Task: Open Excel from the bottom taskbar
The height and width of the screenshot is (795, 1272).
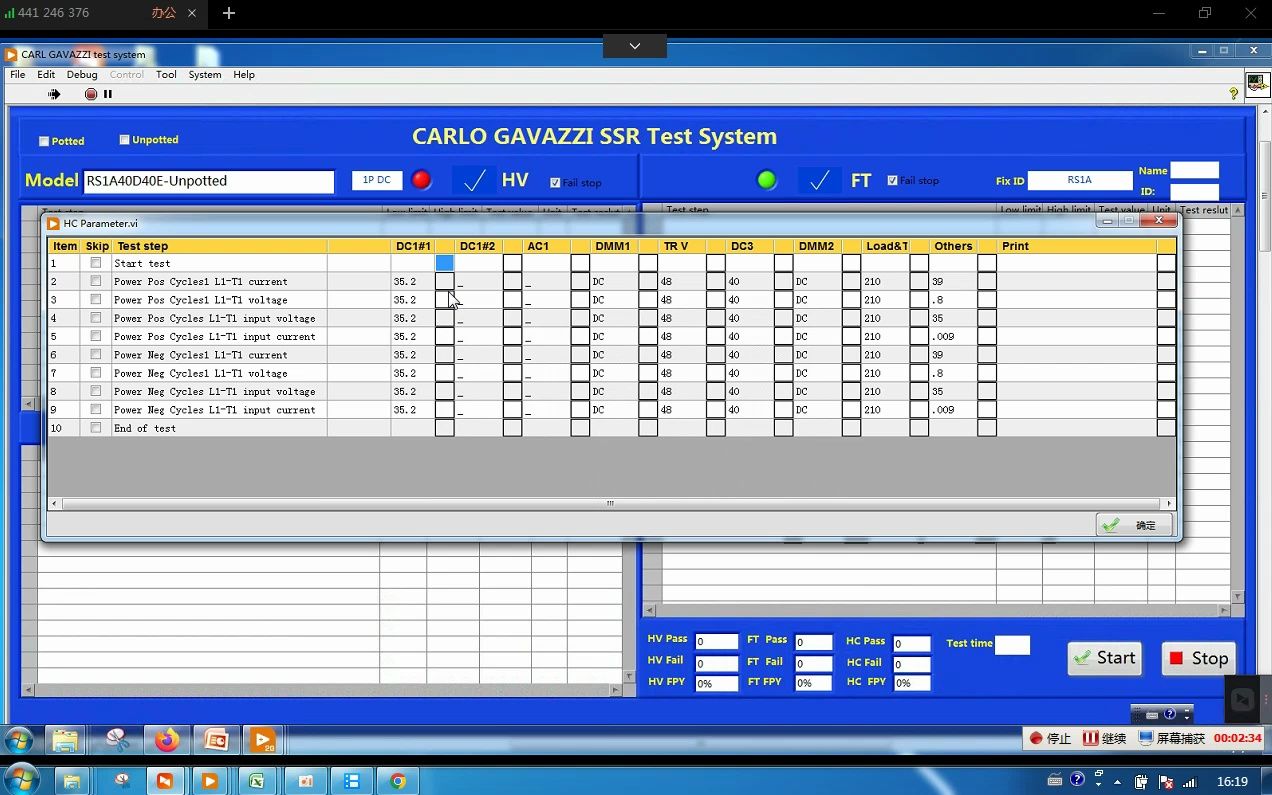Action: [x=256, y=781]
